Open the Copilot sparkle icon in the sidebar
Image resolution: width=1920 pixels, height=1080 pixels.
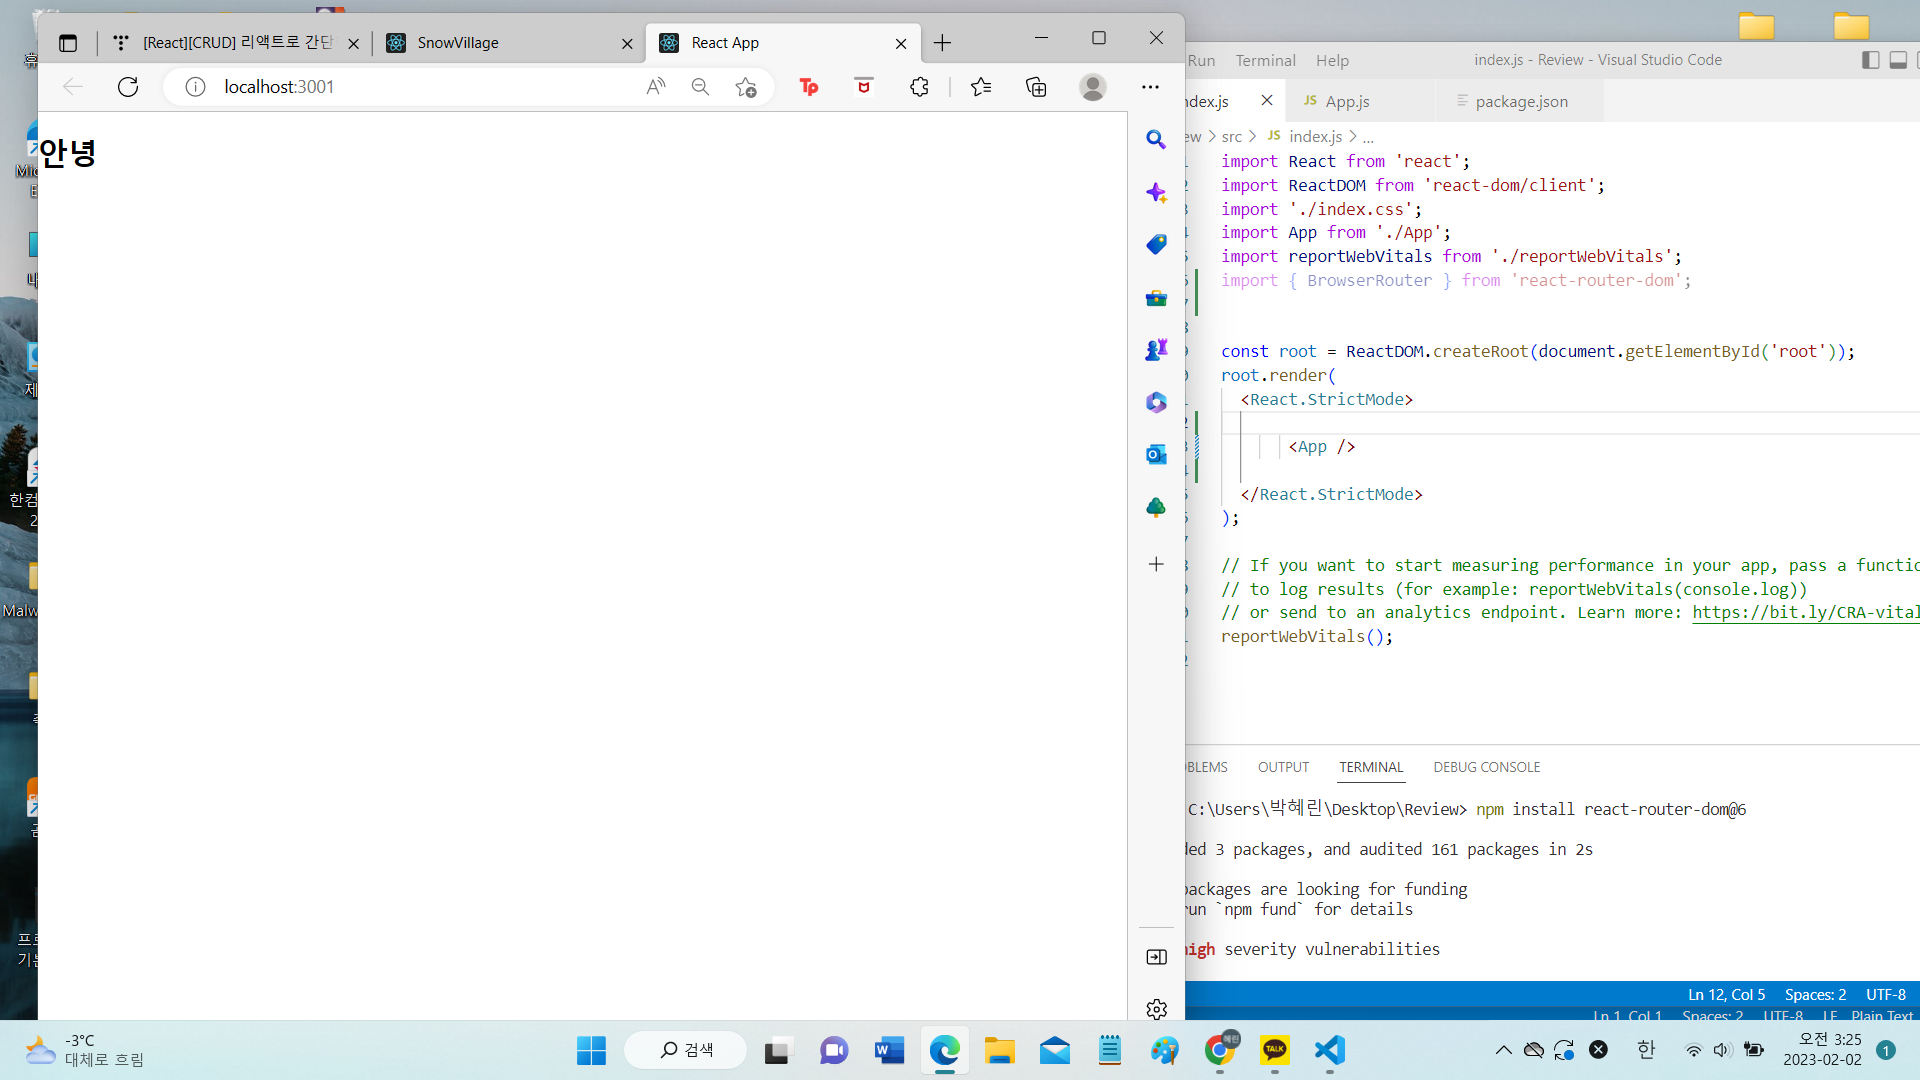point(1156,192)
